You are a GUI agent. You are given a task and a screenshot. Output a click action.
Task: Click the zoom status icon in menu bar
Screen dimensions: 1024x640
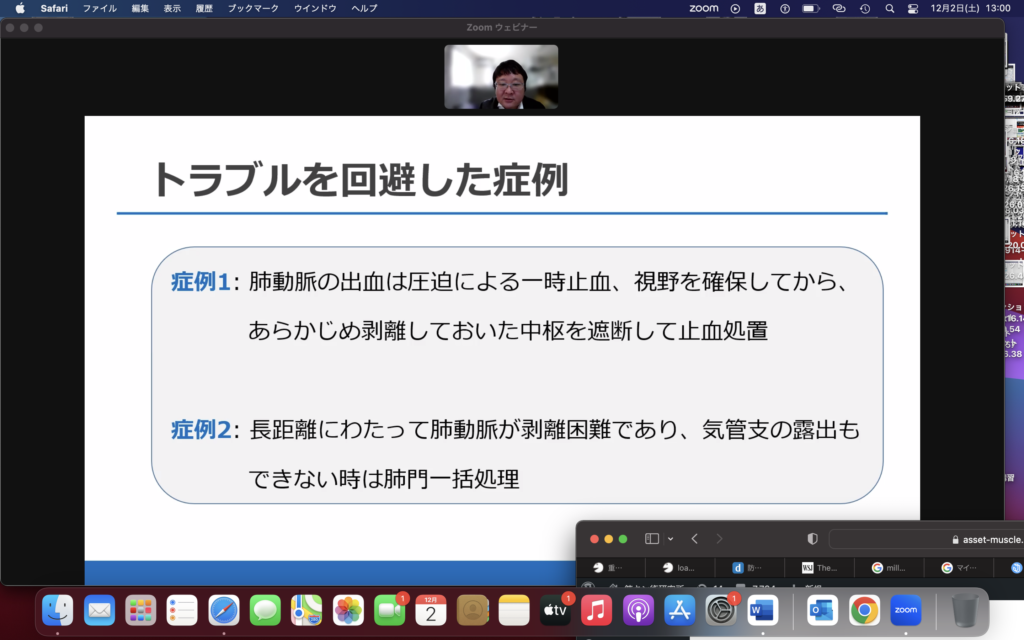(704, 8)
